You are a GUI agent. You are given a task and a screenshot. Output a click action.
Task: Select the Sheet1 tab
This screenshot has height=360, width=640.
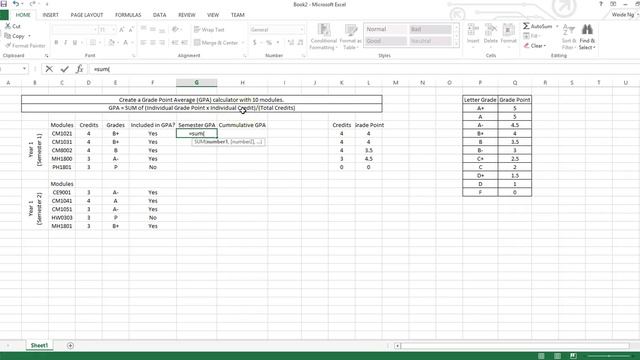(39, 345)
